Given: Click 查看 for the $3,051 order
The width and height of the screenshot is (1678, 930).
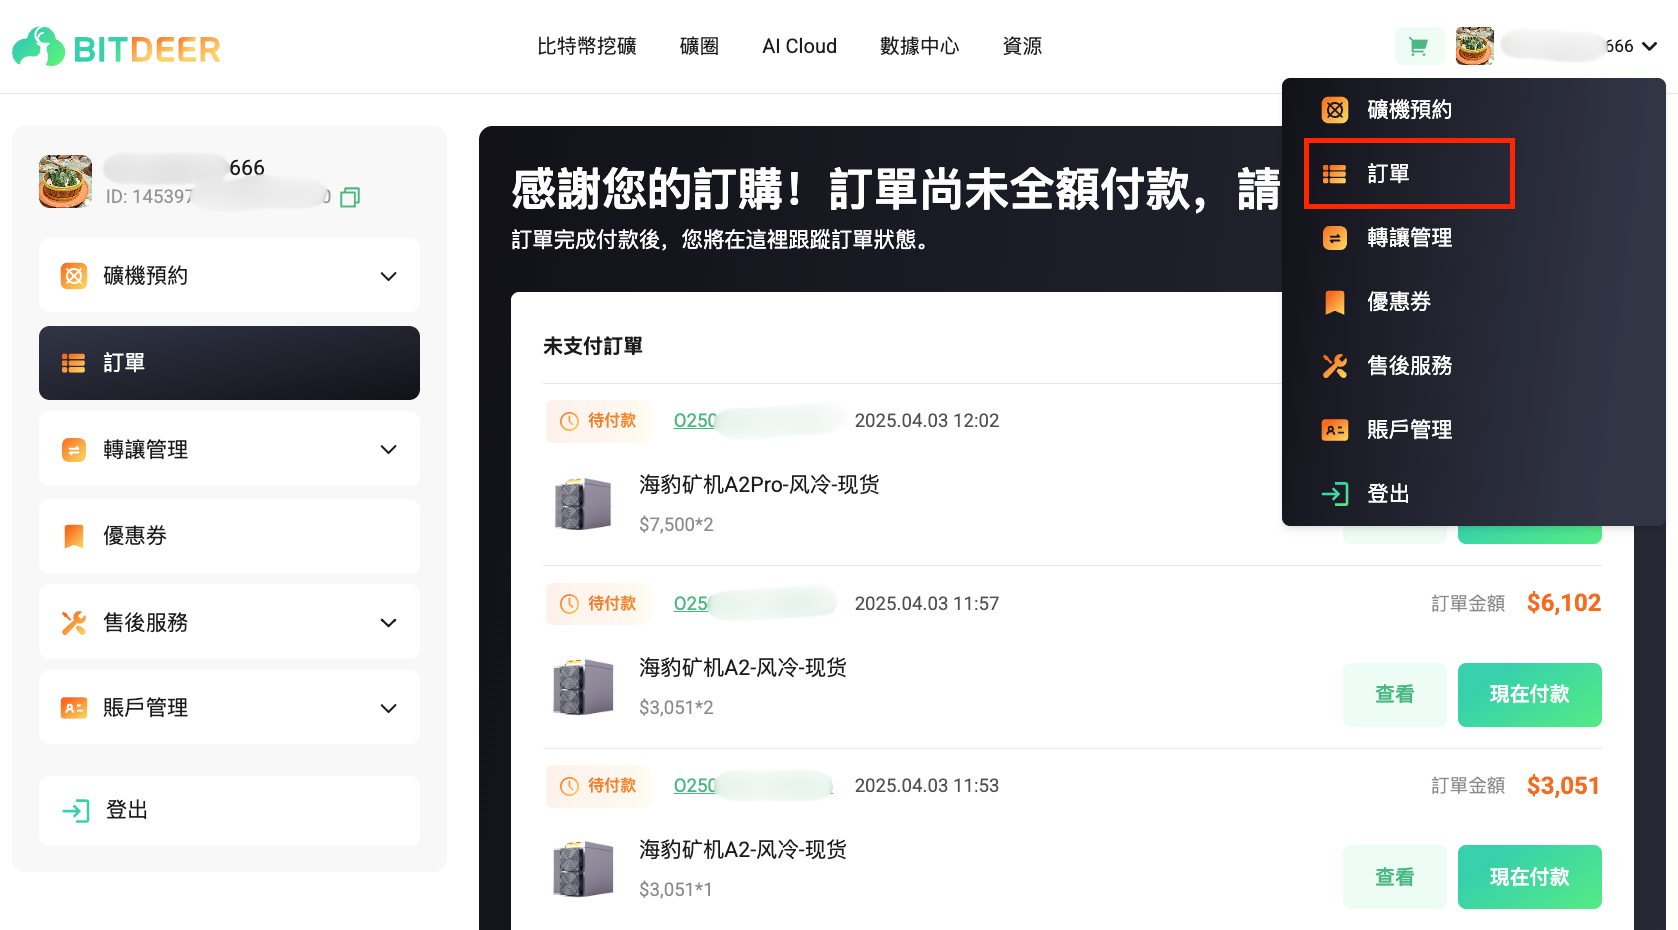Looking at the screenshot, I should (1395, 877).
